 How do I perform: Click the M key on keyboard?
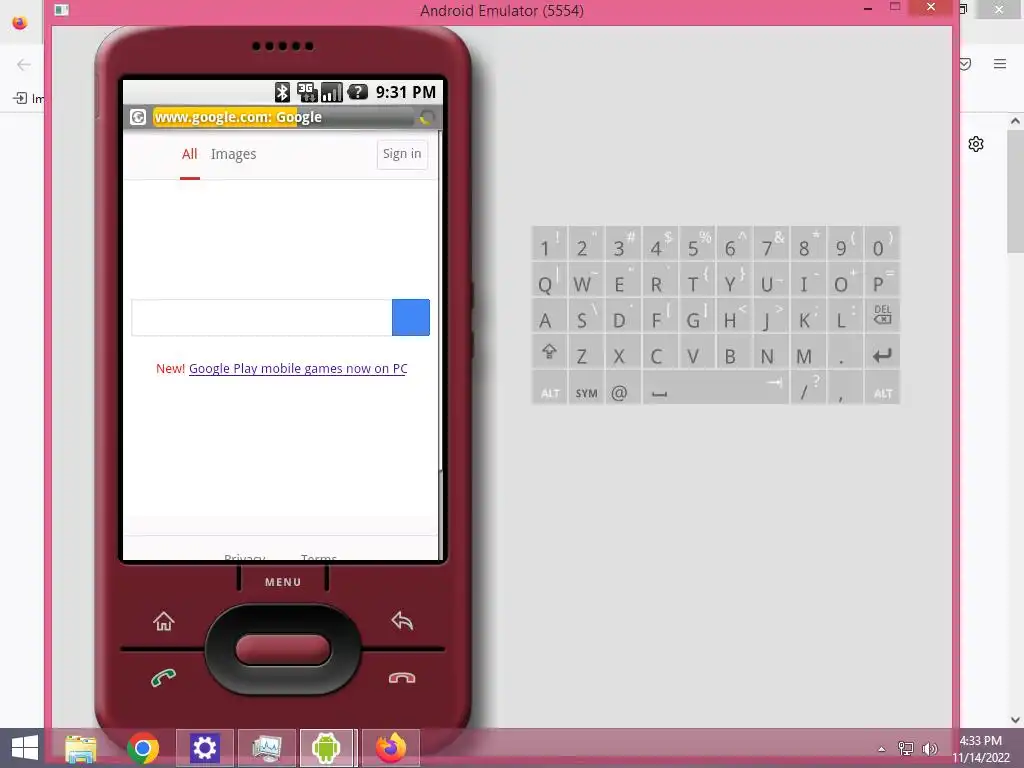click(808, 353)
